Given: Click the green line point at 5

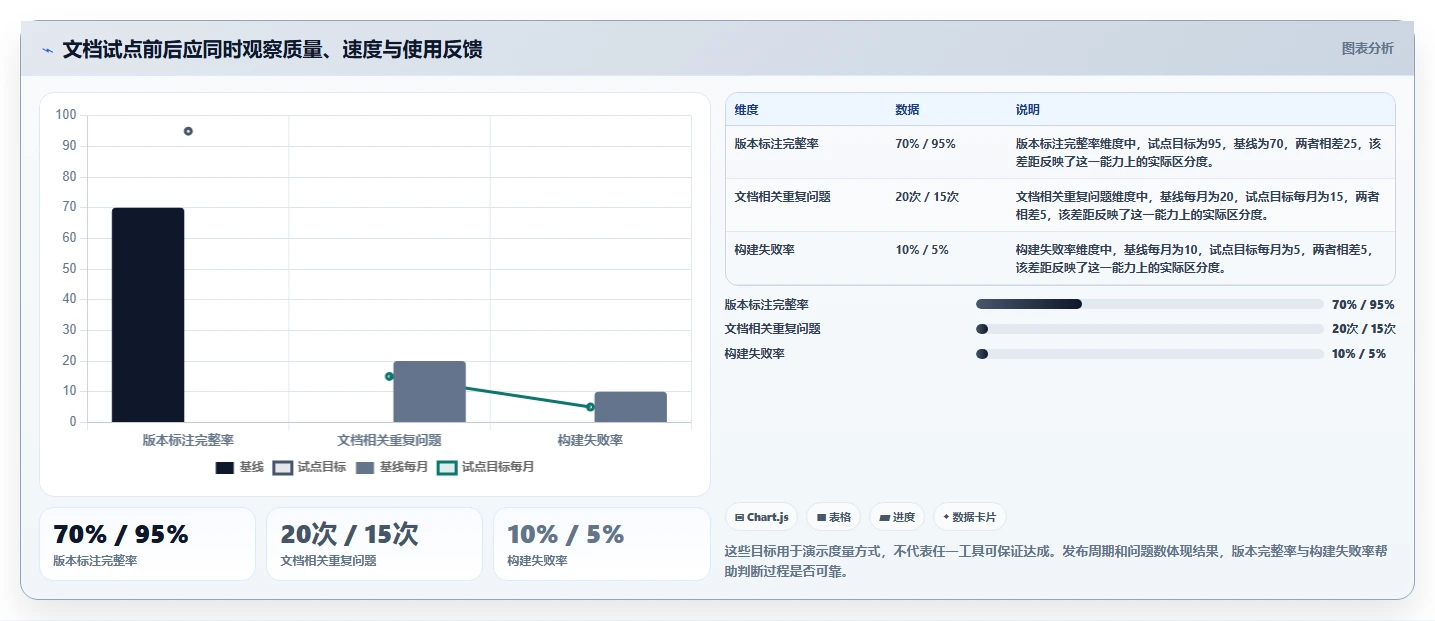Looking at the screenshot, I should point(590,407).
